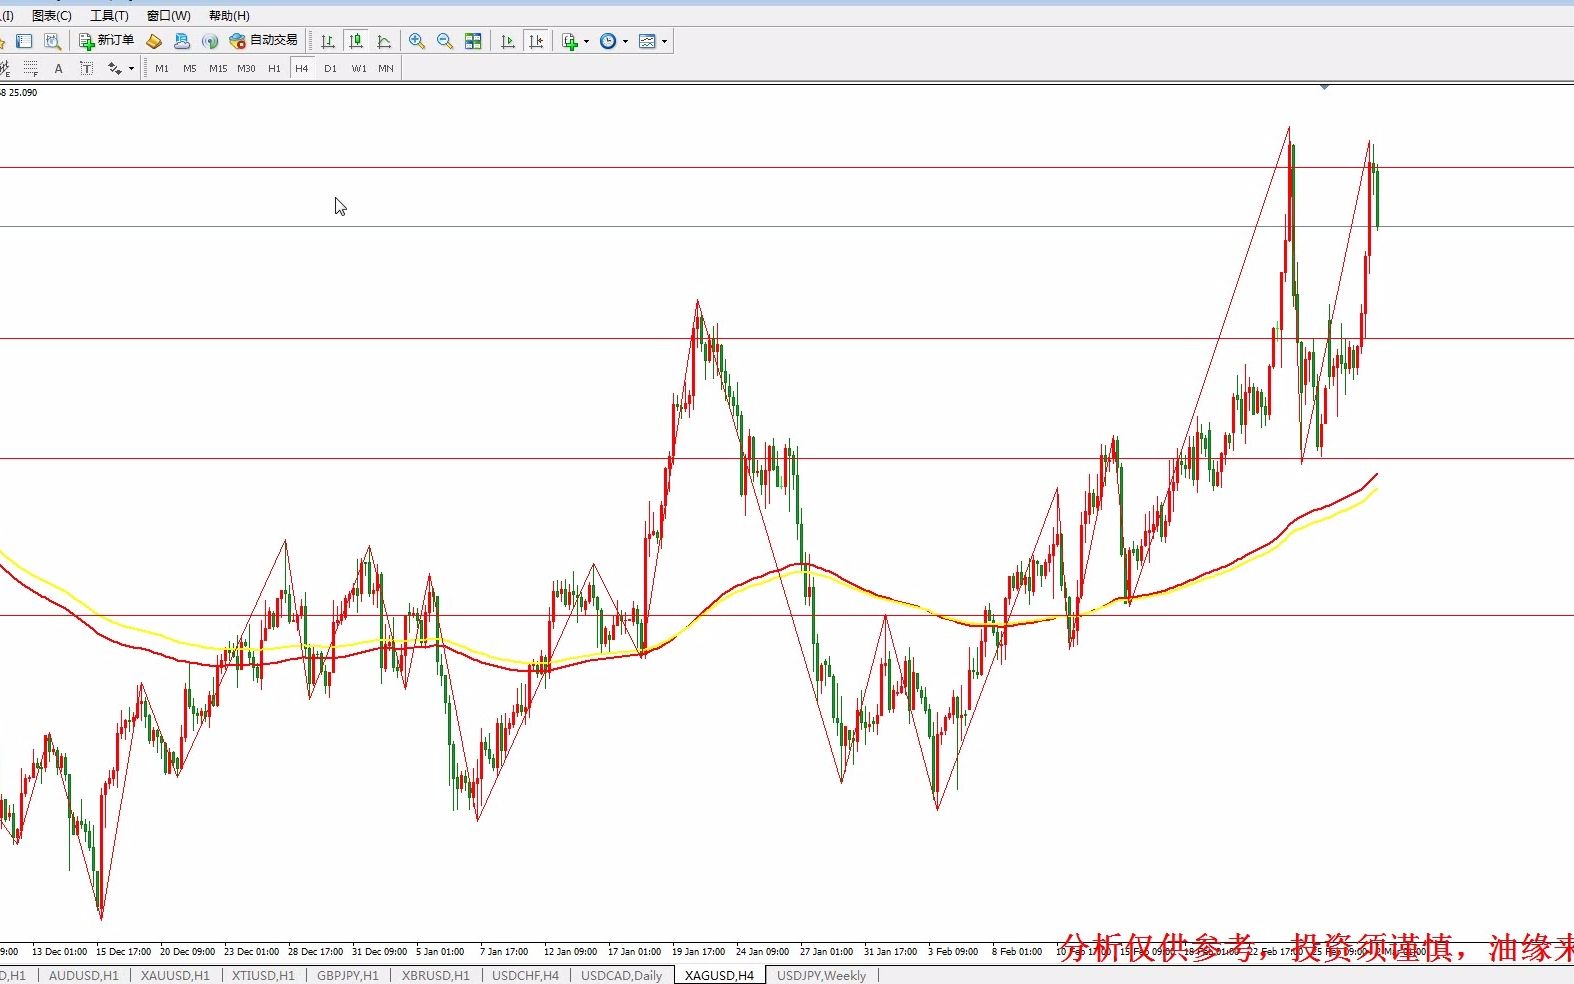Expand the periods dropdown arrow

point(625,42)
